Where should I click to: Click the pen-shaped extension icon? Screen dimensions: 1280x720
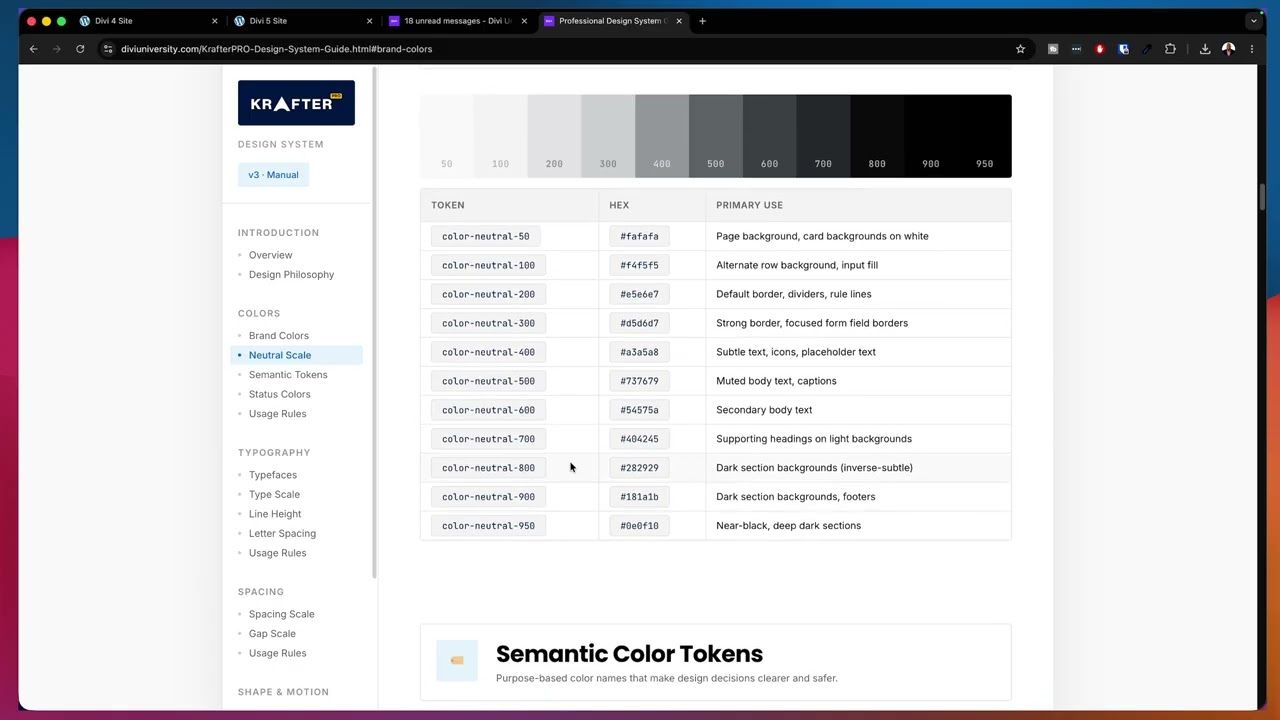coord(1147,49)
